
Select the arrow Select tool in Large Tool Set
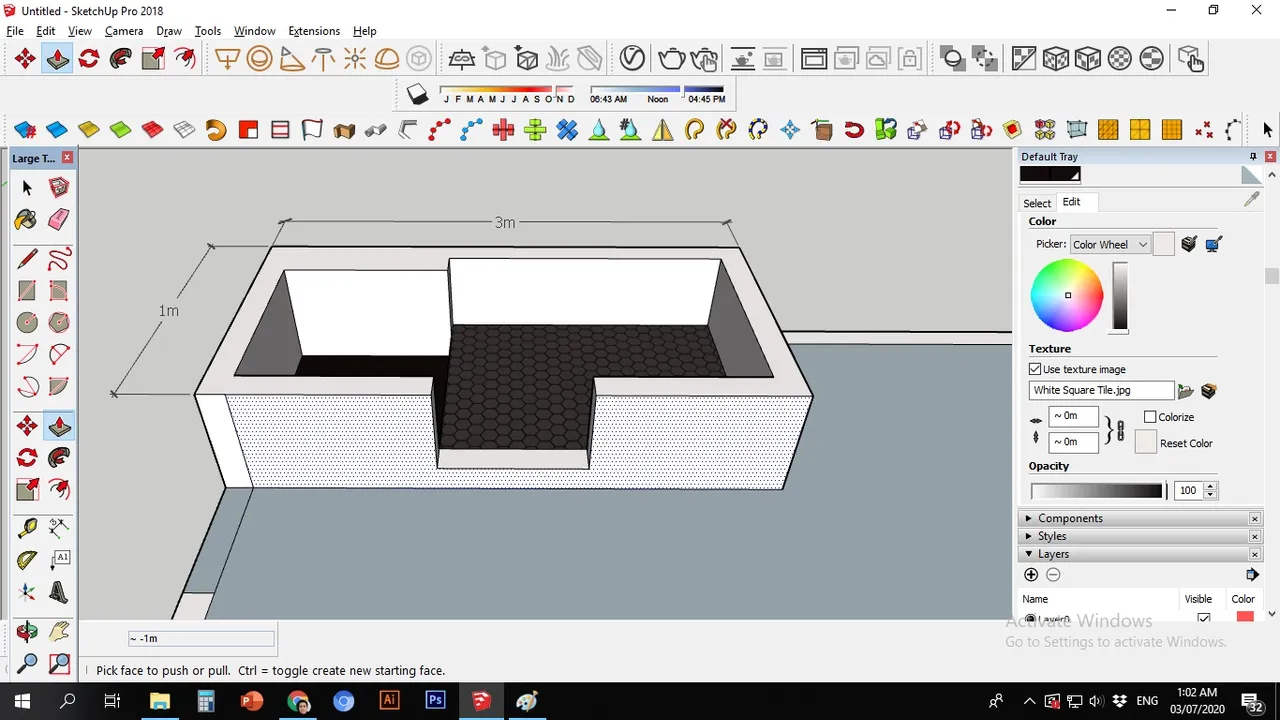[27, 188]
